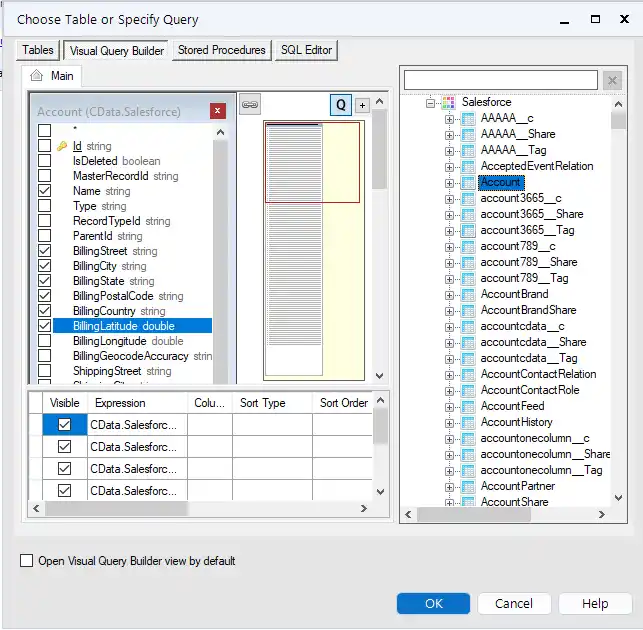Click the home icon on Main tab
Image resolution: width=643 pixels, height=630 pixels.
coord(37,76)
